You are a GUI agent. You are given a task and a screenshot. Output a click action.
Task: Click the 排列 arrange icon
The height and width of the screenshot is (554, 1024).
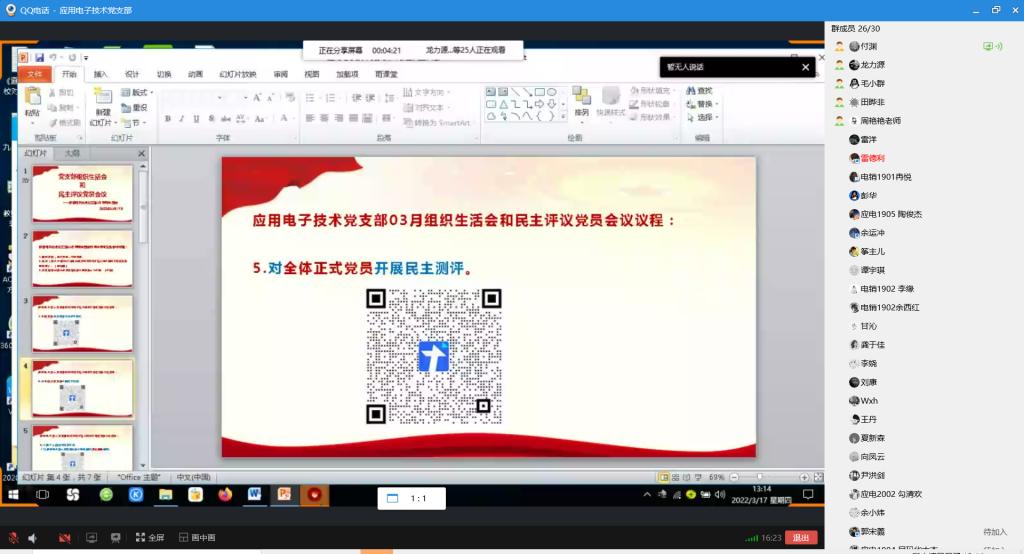tap(581, 99)
